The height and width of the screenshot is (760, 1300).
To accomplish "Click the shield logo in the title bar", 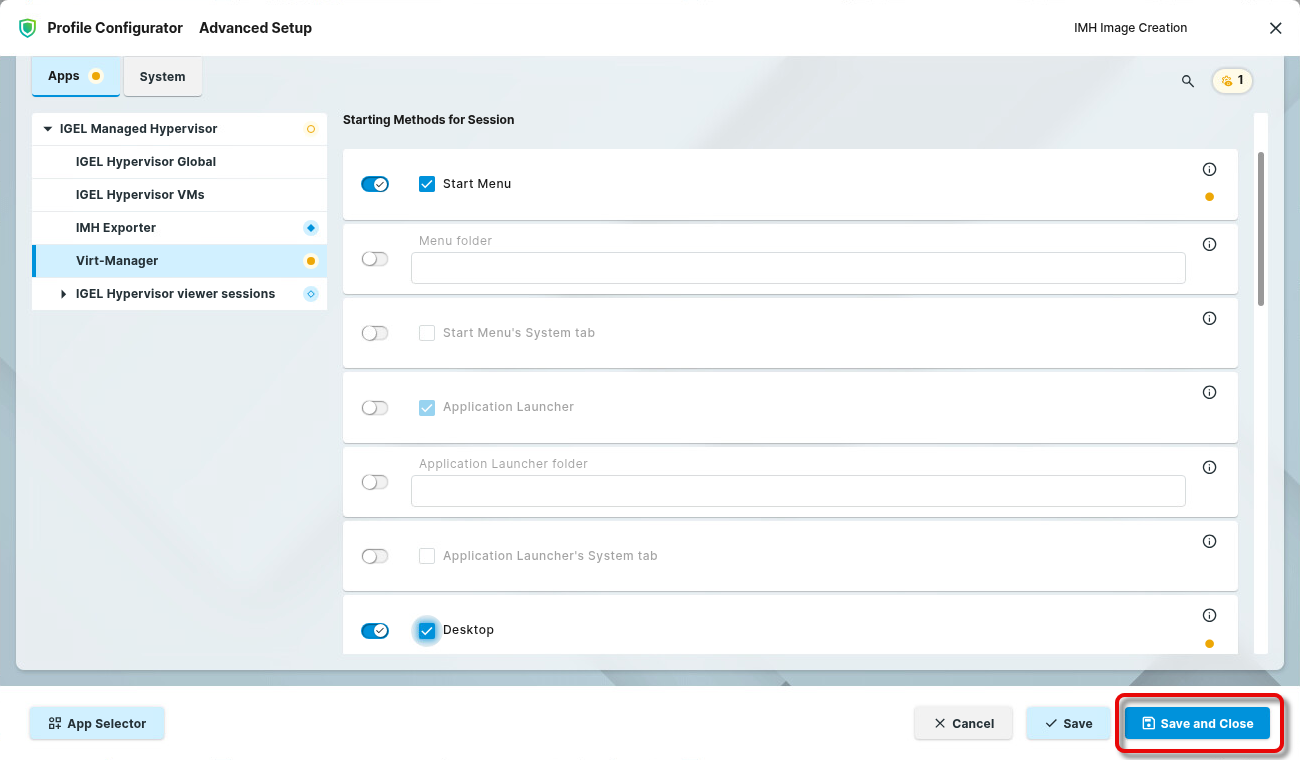I will point(27,28).
